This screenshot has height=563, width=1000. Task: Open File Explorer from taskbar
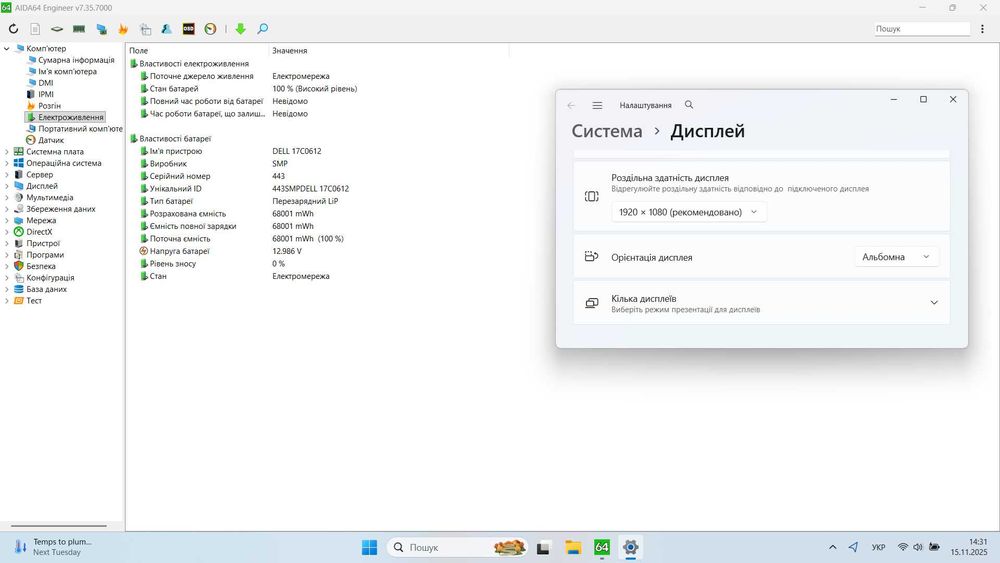click(573, 547)
